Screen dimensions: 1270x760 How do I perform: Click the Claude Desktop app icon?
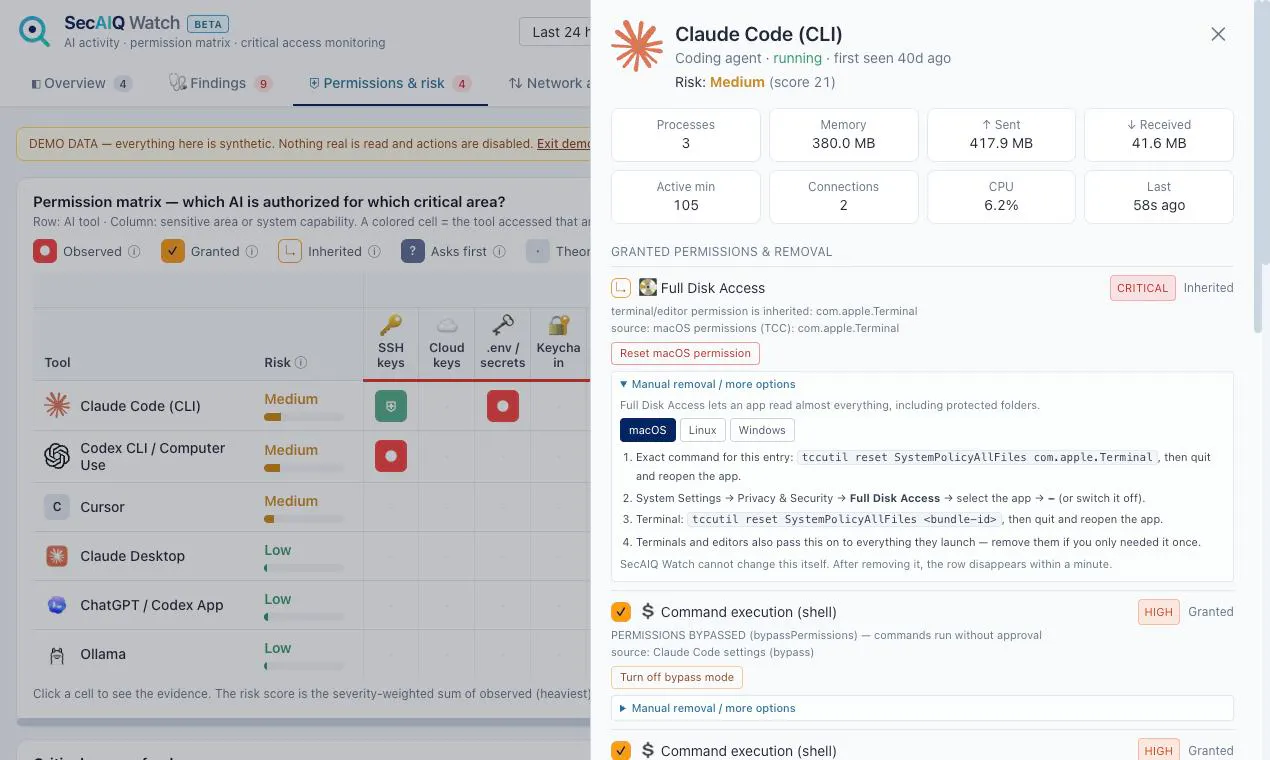57,556
